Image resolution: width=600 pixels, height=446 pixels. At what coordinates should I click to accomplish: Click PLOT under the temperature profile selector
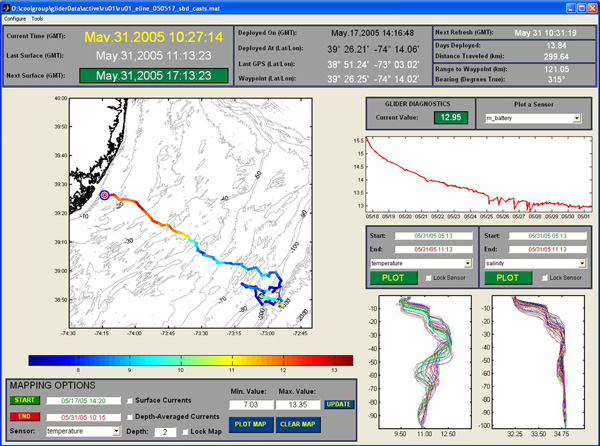394,276
